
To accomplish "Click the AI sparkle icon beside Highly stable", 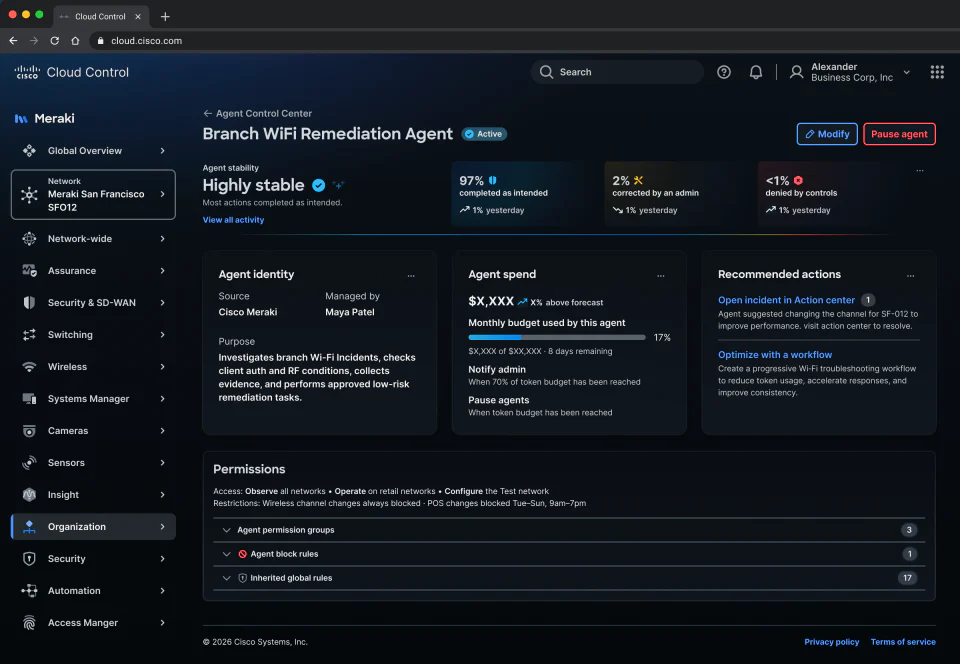I will coord(338,184).
